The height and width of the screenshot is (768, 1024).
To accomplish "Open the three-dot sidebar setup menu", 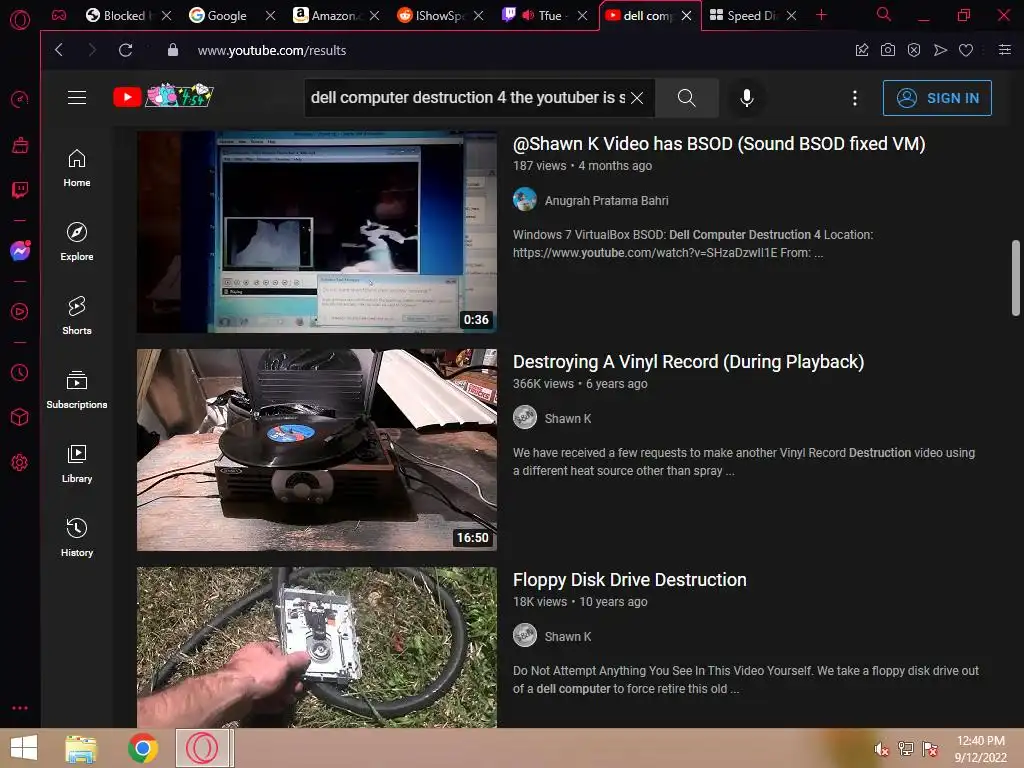I will pos(20,708).
